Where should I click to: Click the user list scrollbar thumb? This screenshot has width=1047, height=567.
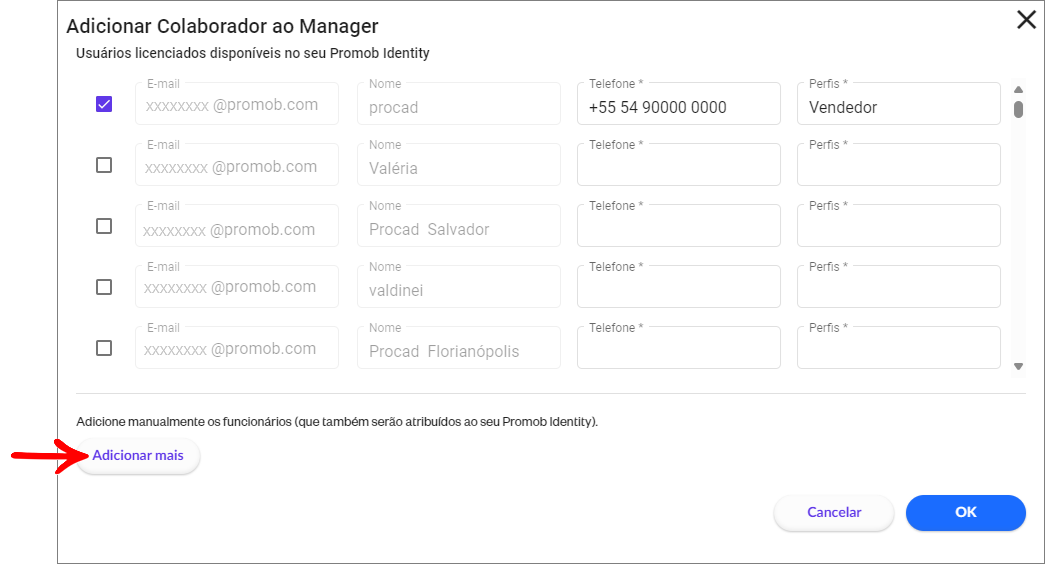click(1018, 110)
